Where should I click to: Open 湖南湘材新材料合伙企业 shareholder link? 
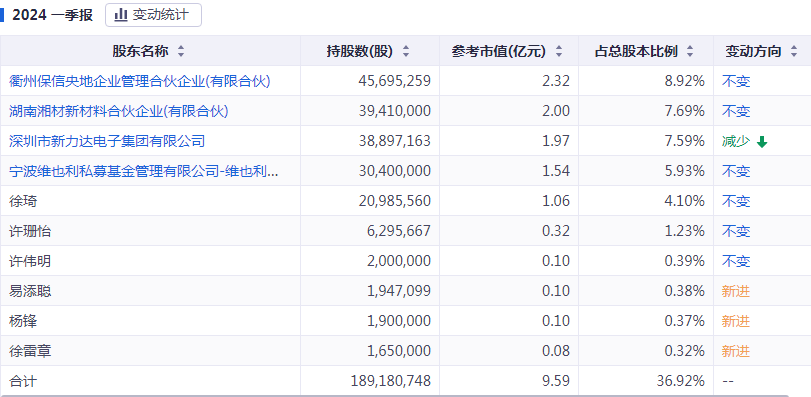pyautogui.click(x=119, y=111)
